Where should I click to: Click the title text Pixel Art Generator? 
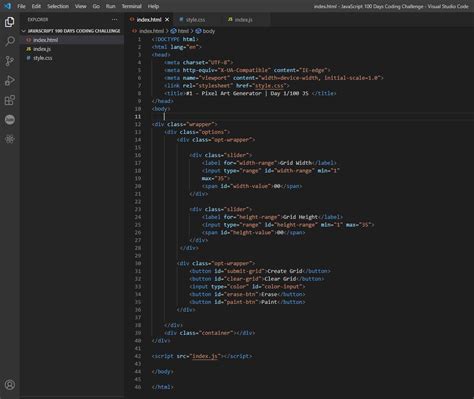click(x=231, y=93)
